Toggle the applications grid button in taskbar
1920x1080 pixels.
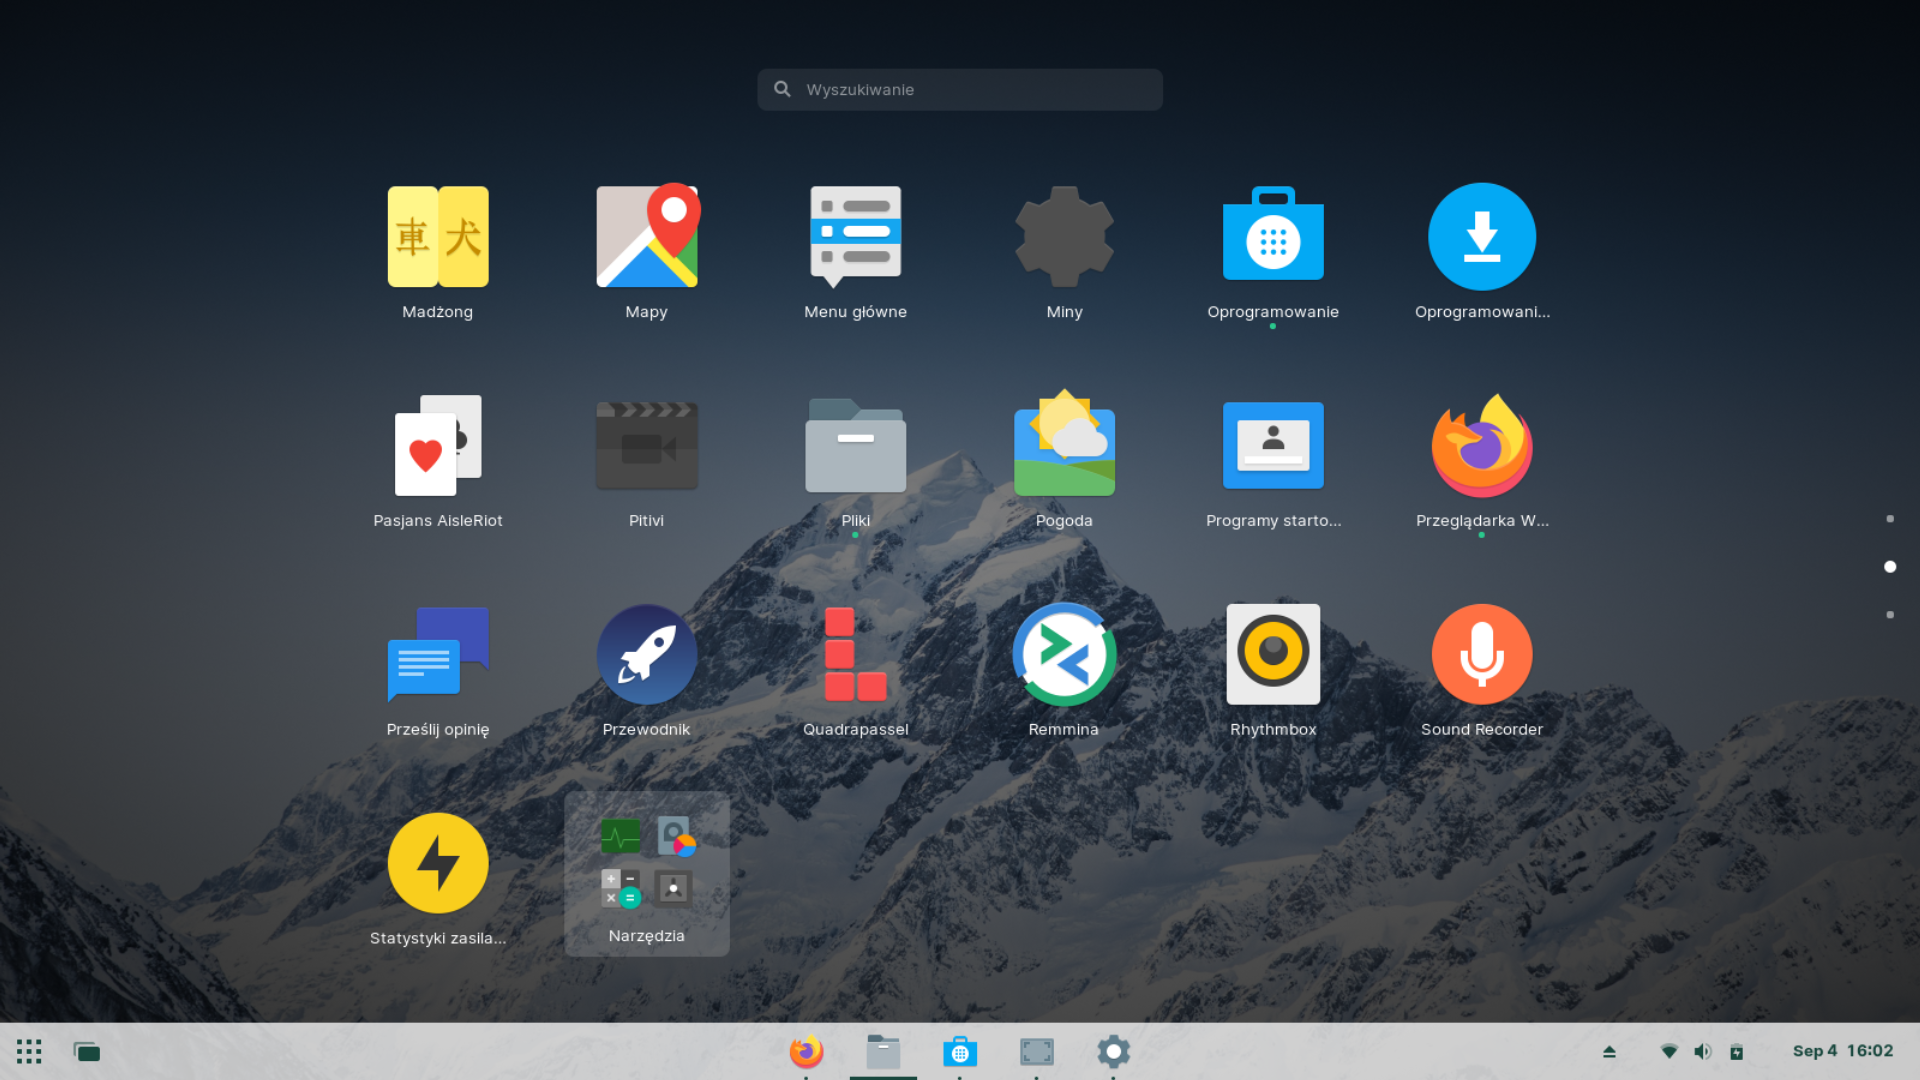pos(29,1051)
